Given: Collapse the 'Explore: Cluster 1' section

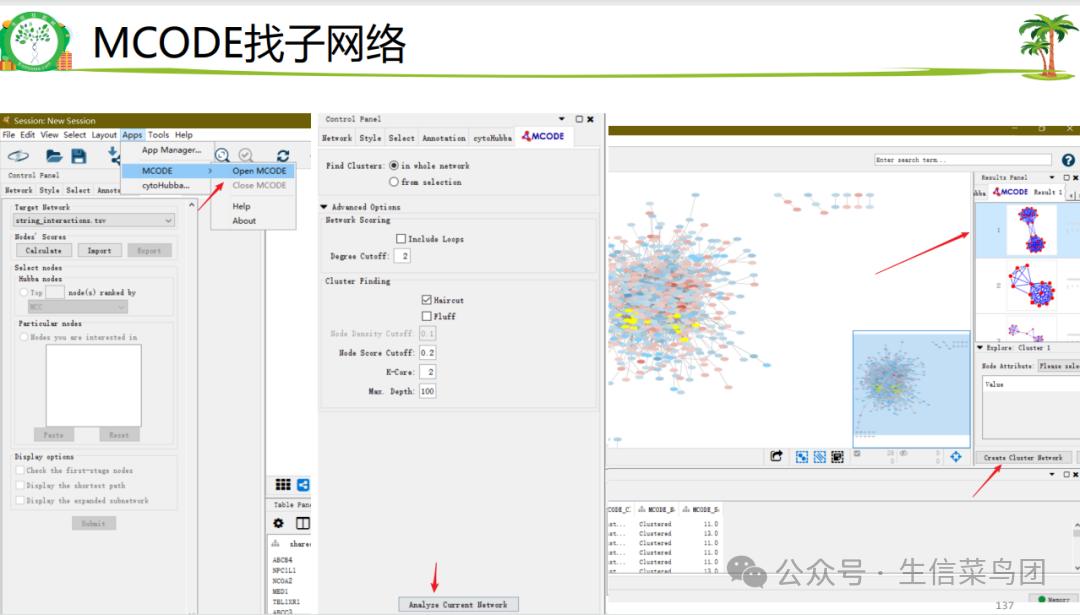Looking at the screenshot, I should point(979,348).
